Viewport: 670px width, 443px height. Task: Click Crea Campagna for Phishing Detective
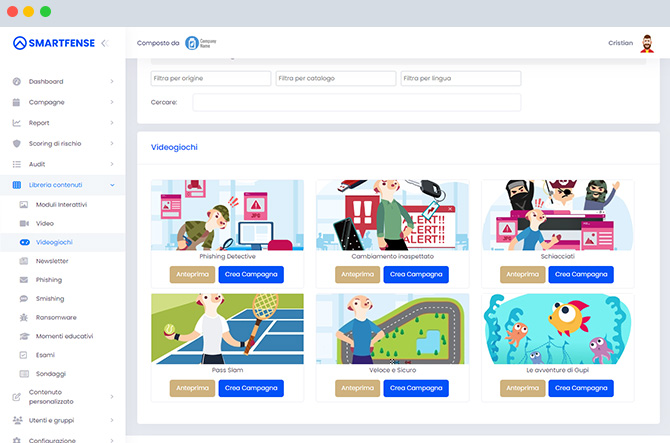click(x=251, y=275)
